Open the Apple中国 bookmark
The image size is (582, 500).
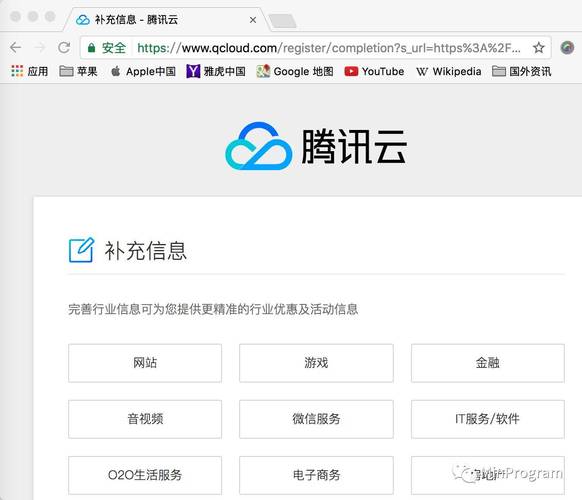pos(143,71)
